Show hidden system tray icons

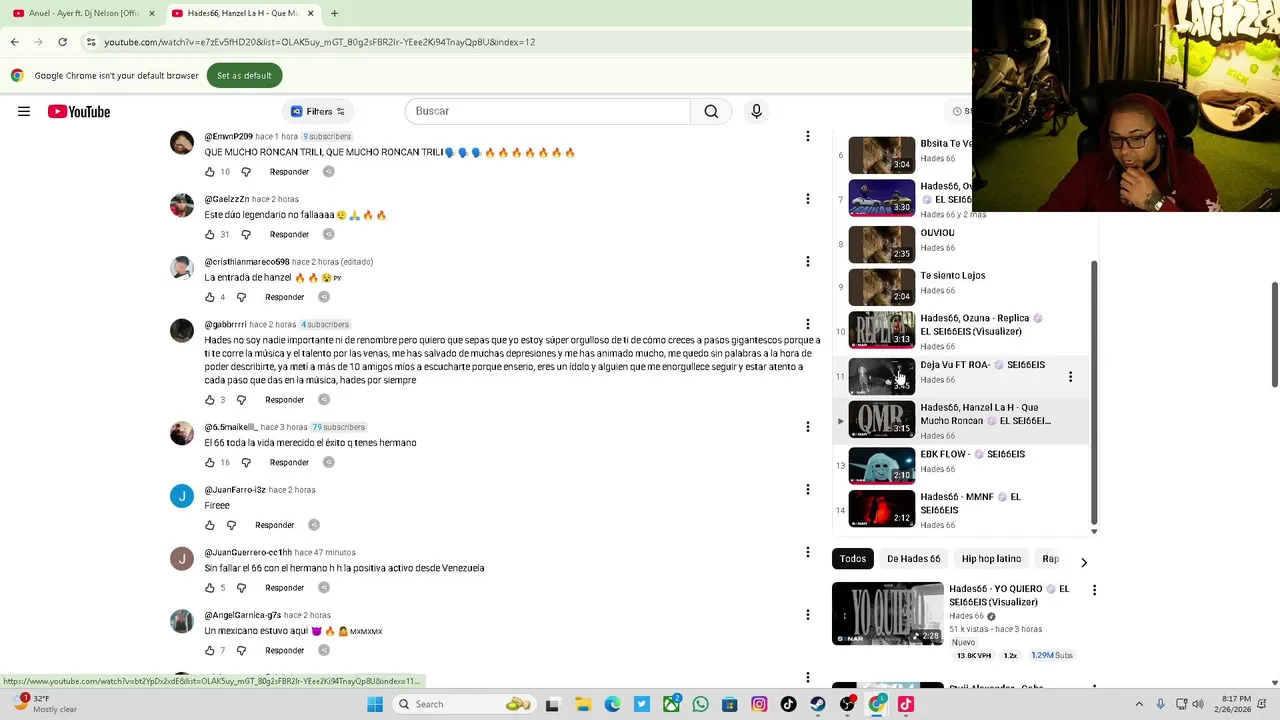coord(1138,704)
